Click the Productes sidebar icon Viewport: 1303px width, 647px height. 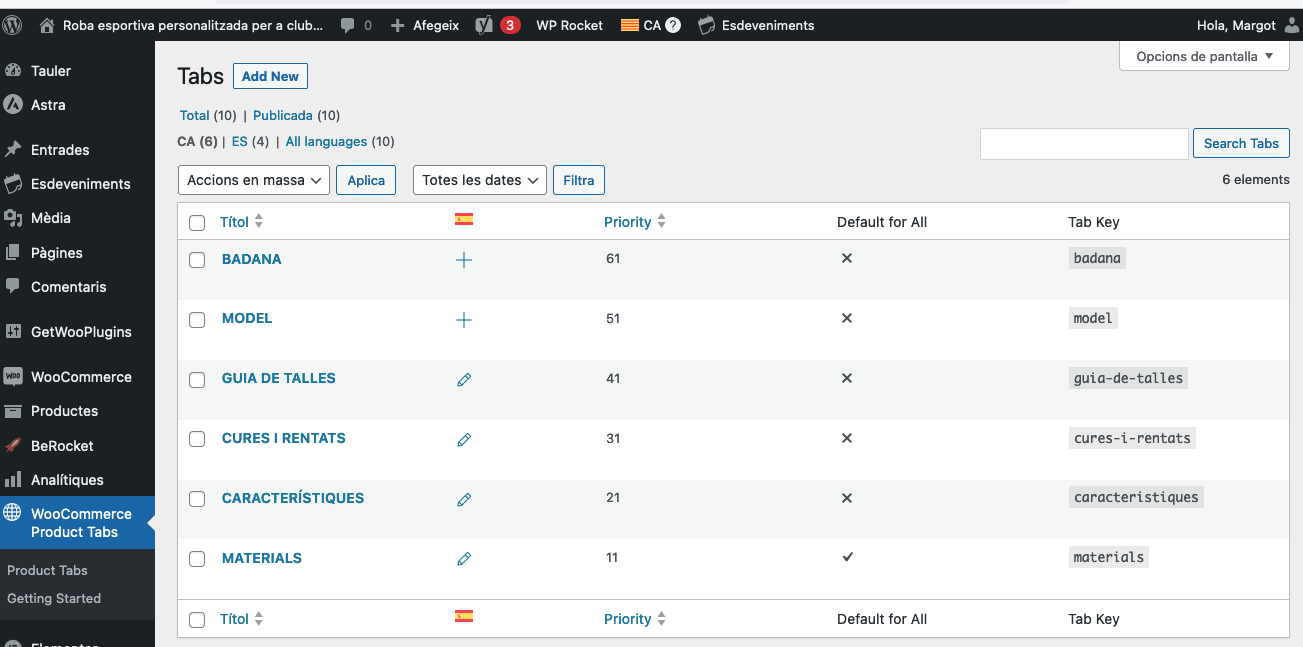(13, 411)
